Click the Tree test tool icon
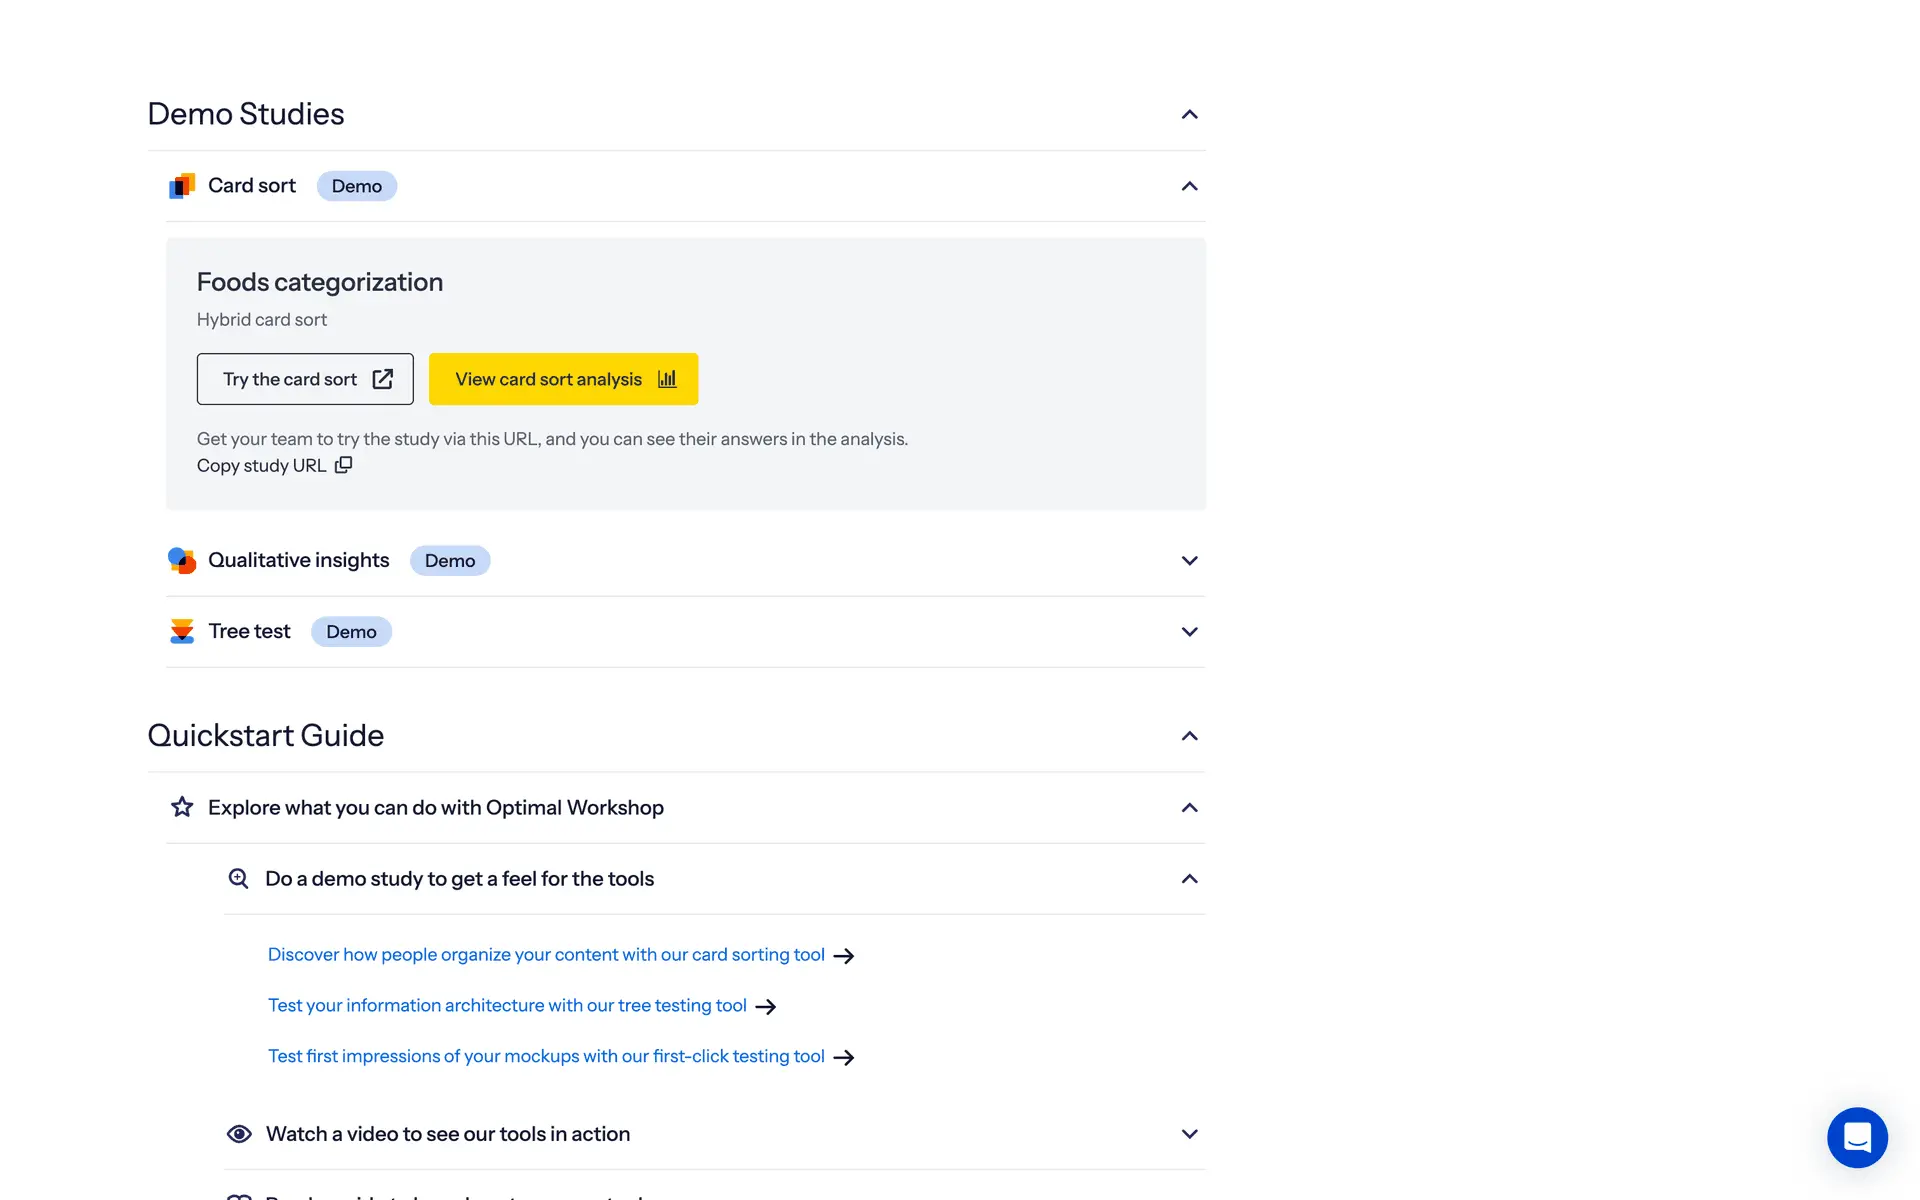Viewport: 1920px width, 1200px height. click(182, 632)
